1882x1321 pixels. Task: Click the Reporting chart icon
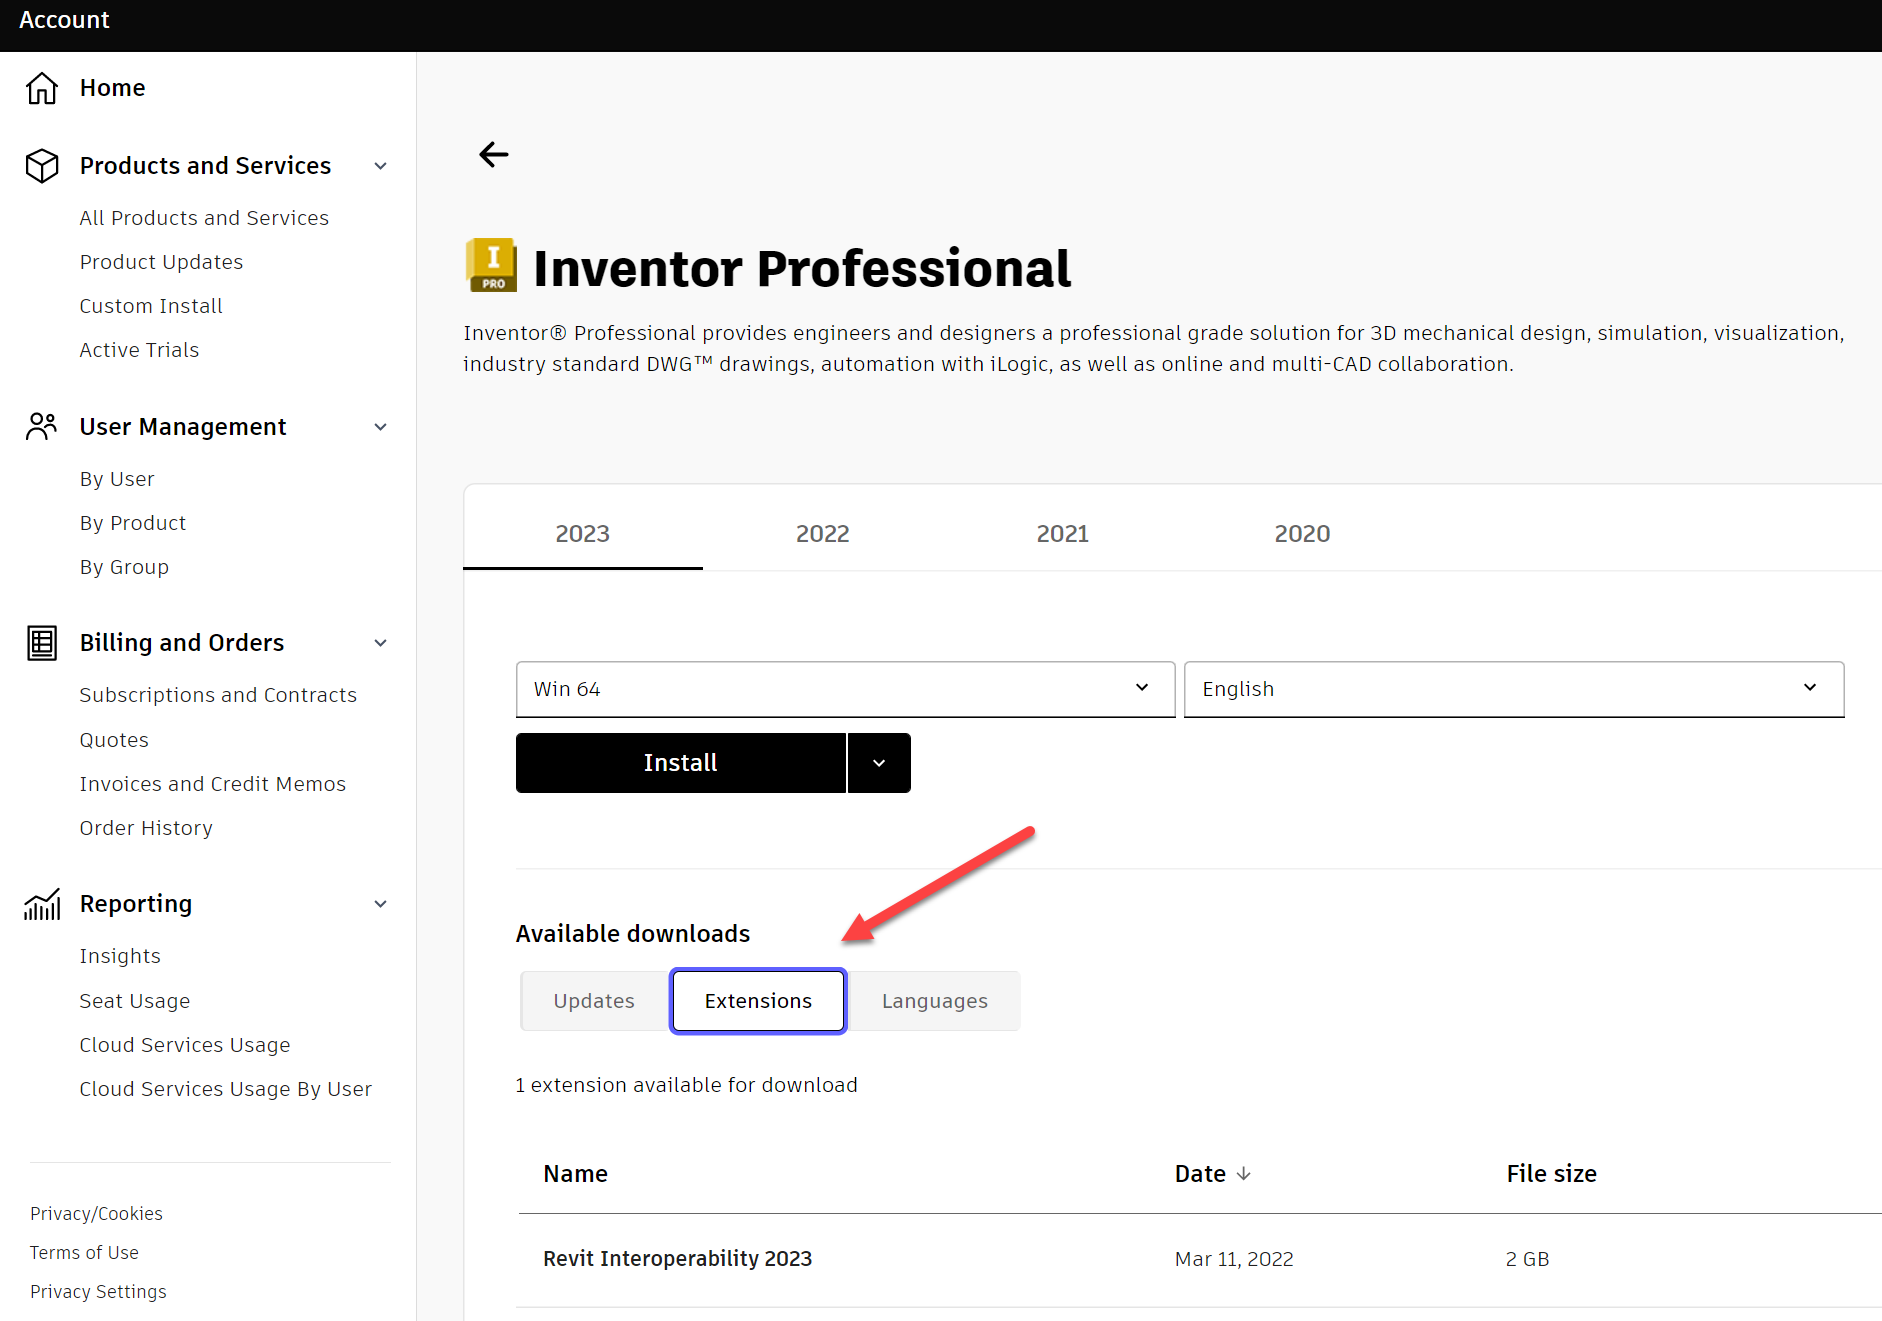pyautogui.click(x=42, y=904)
